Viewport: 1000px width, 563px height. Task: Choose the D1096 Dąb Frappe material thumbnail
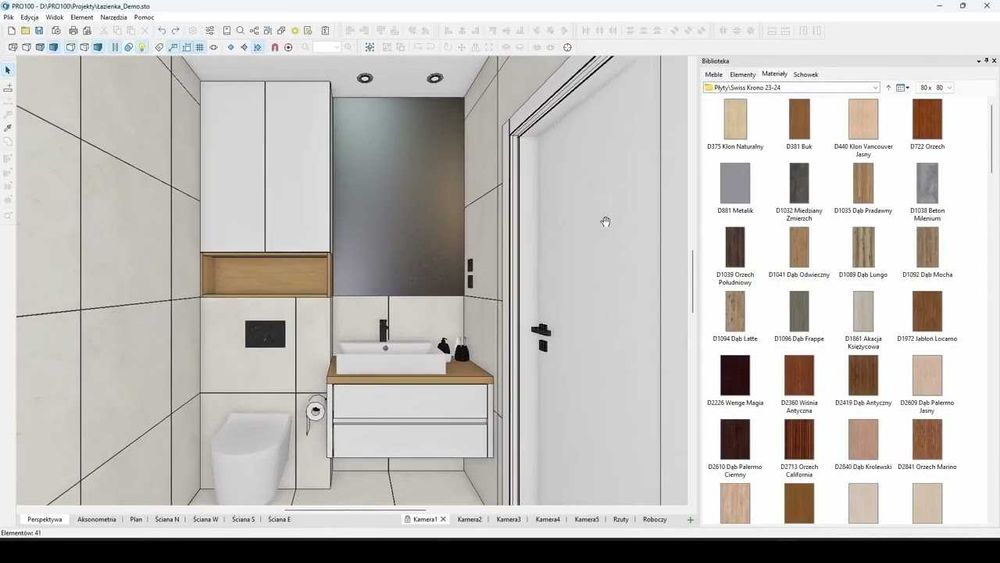coord(798,311)
